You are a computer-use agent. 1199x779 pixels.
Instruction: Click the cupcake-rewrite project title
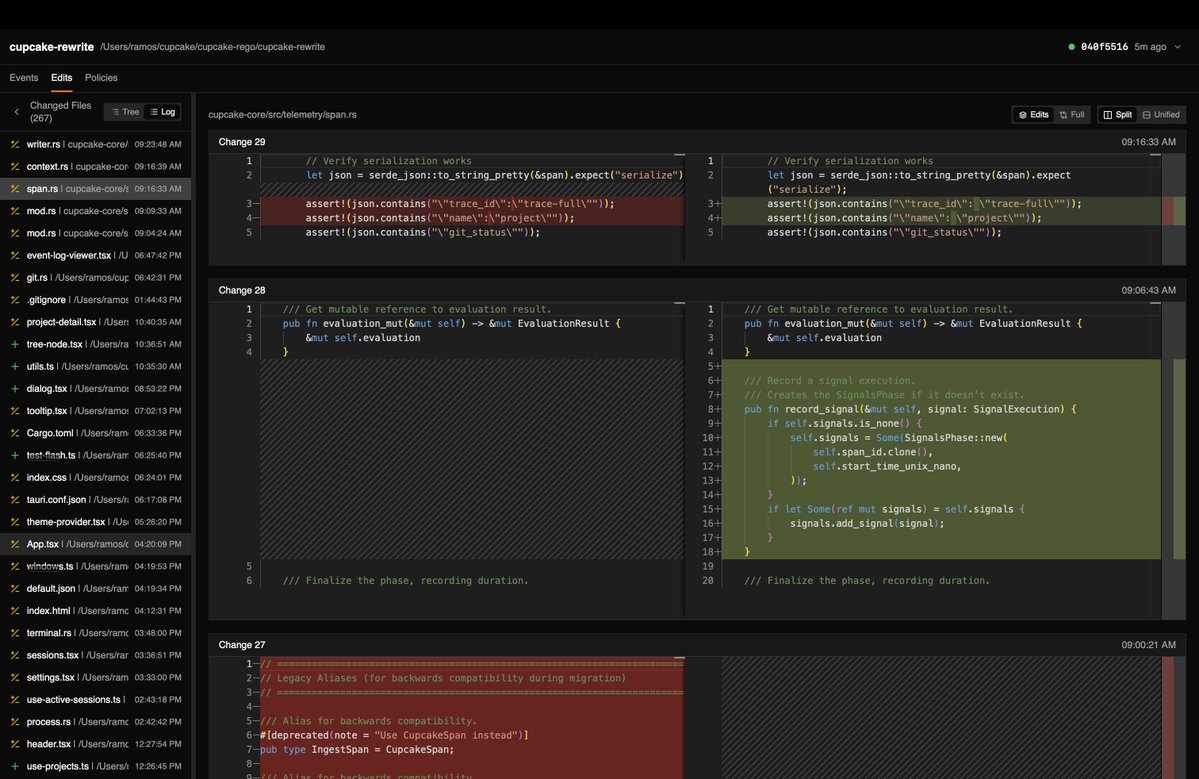click(51, 47)
